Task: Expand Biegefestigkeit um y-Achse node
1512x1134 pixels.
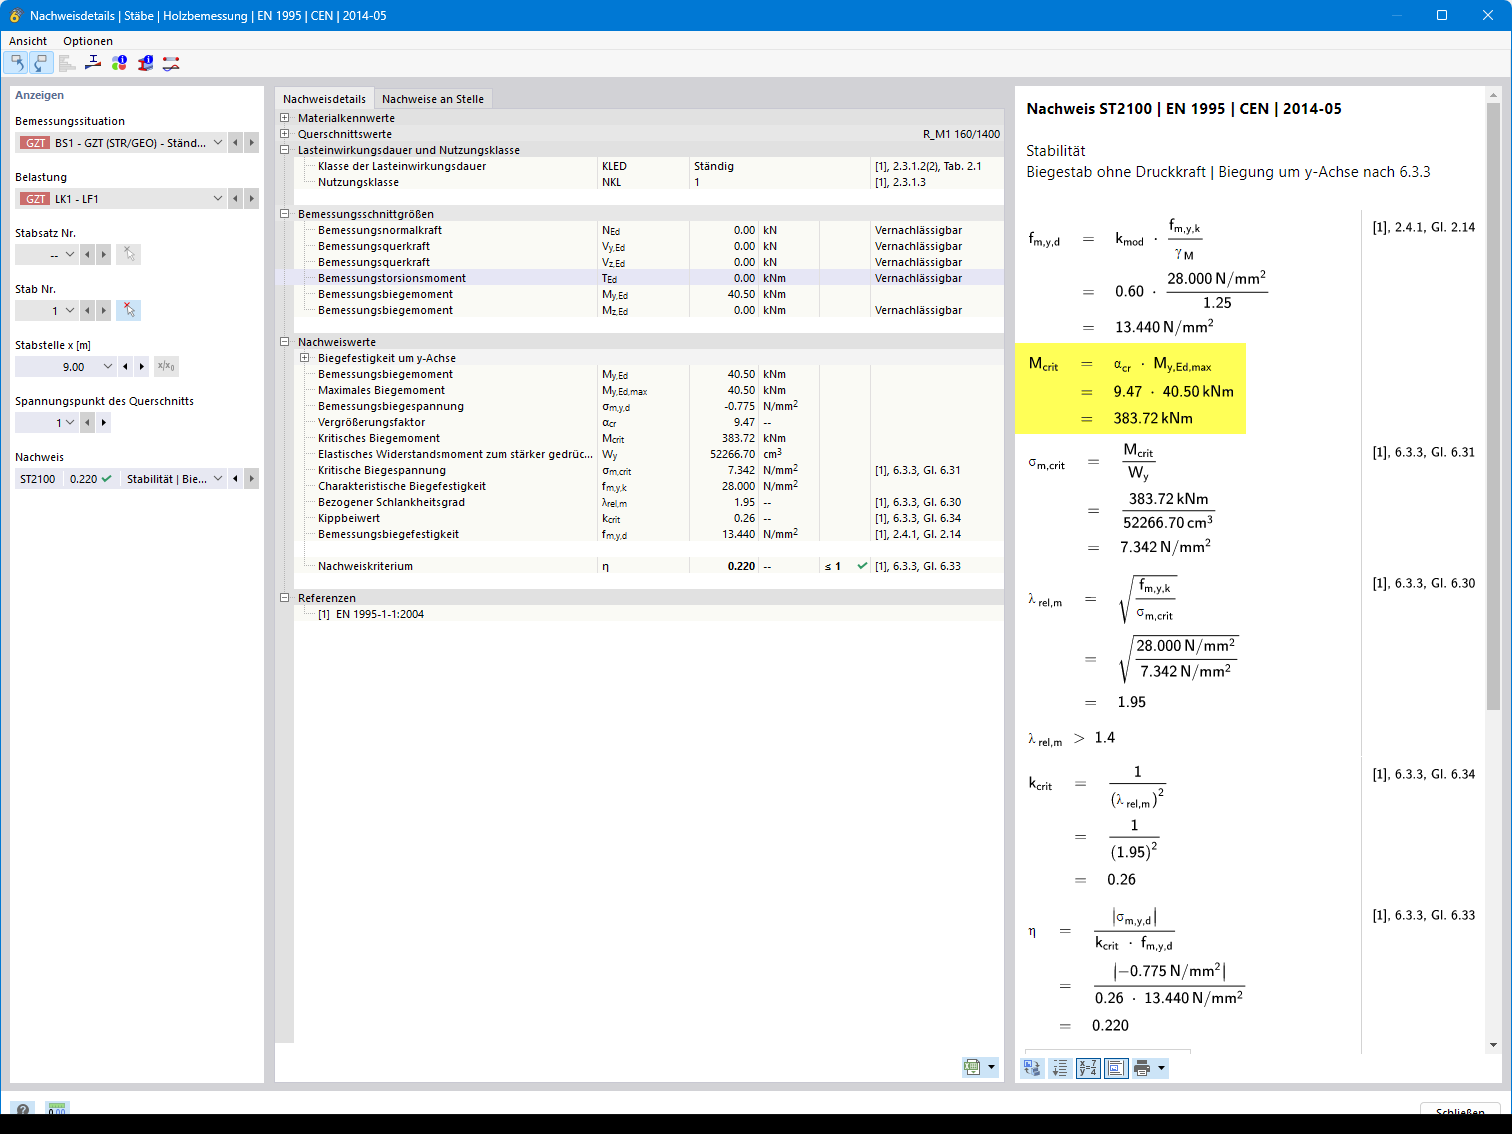Action: coord(305,358)
